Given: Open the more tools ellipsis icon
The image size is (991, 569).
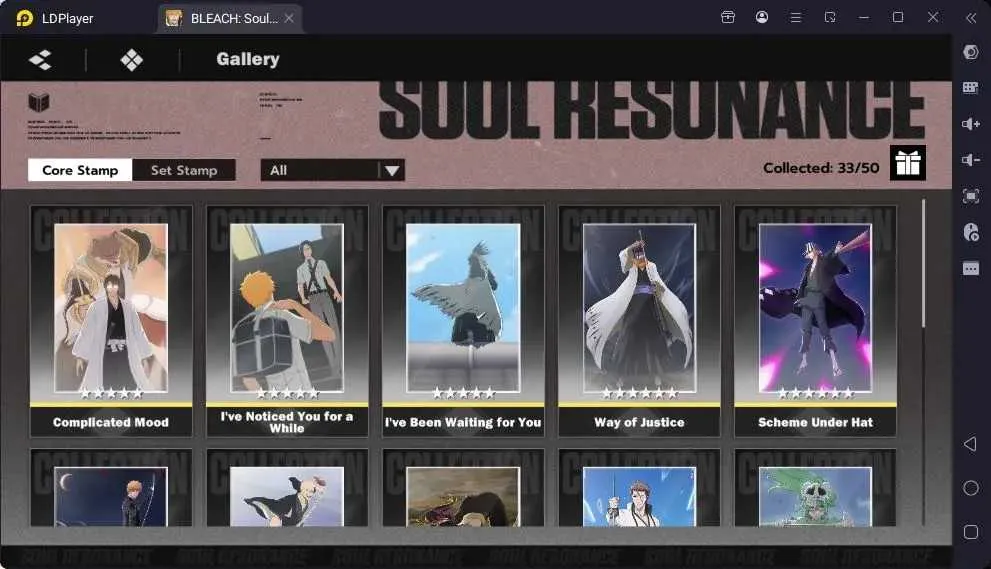Looking at the screenshot, I should (971, 269).
